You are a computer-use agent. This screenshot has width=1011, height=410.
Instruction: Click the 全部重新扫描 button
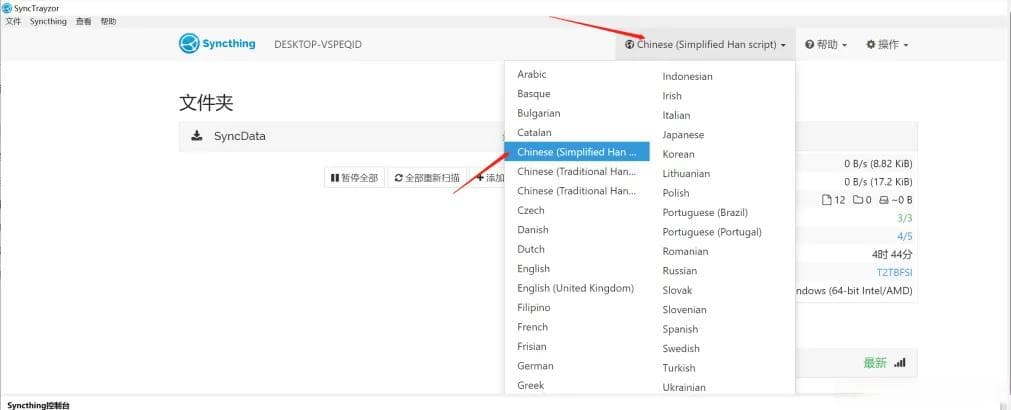[427, 178]
